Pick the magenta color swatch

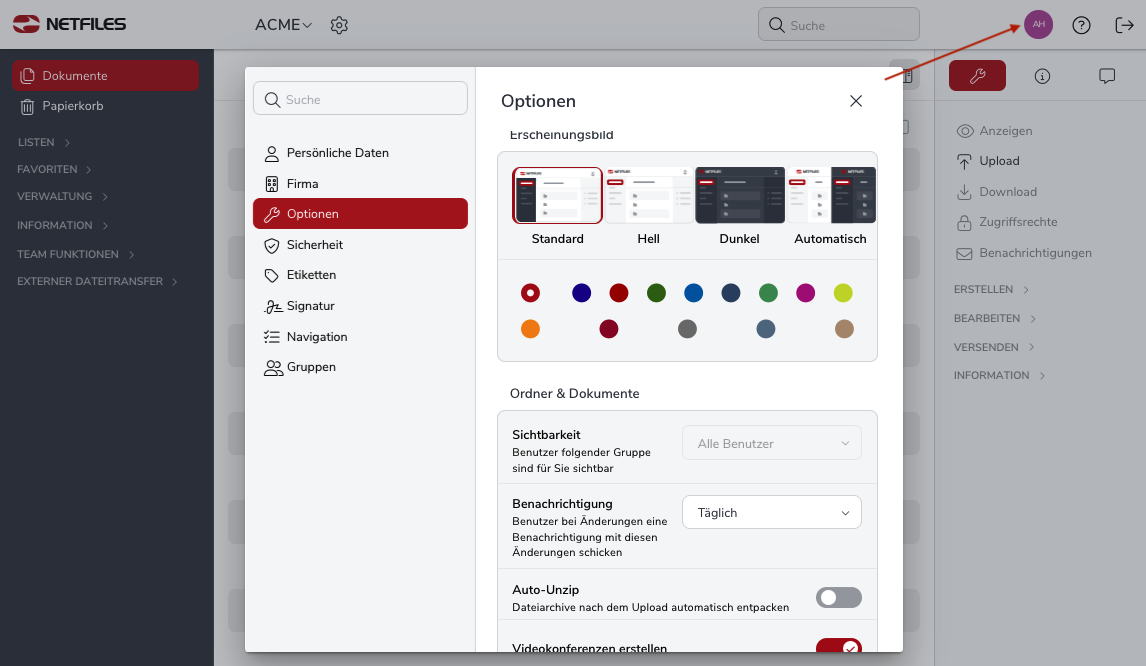click(805, 293)
